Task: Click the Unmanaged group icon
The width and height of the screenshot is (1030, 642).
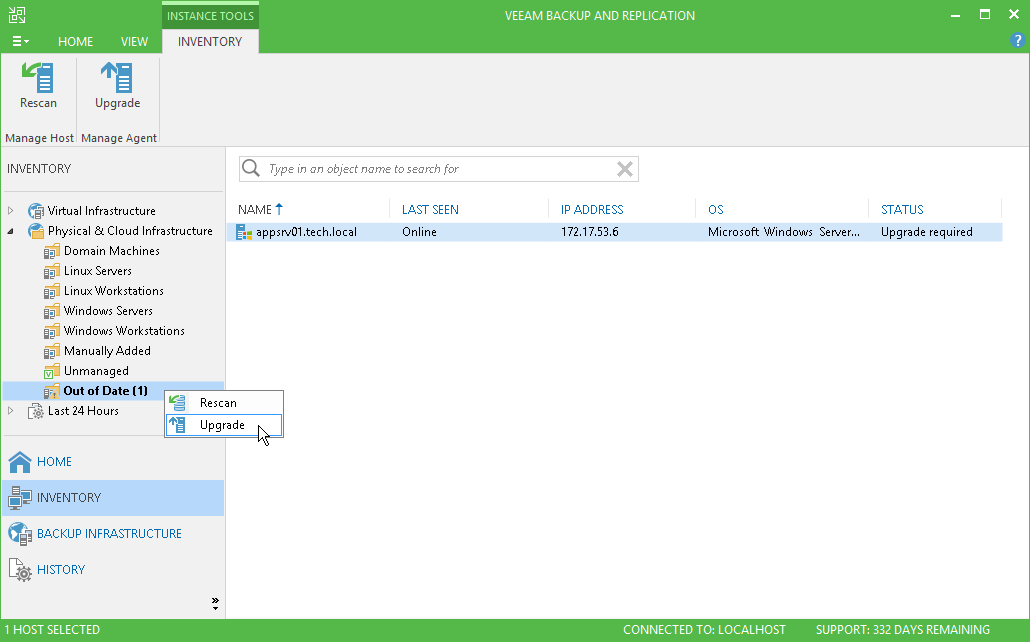Action: click(x=51, y=372)
